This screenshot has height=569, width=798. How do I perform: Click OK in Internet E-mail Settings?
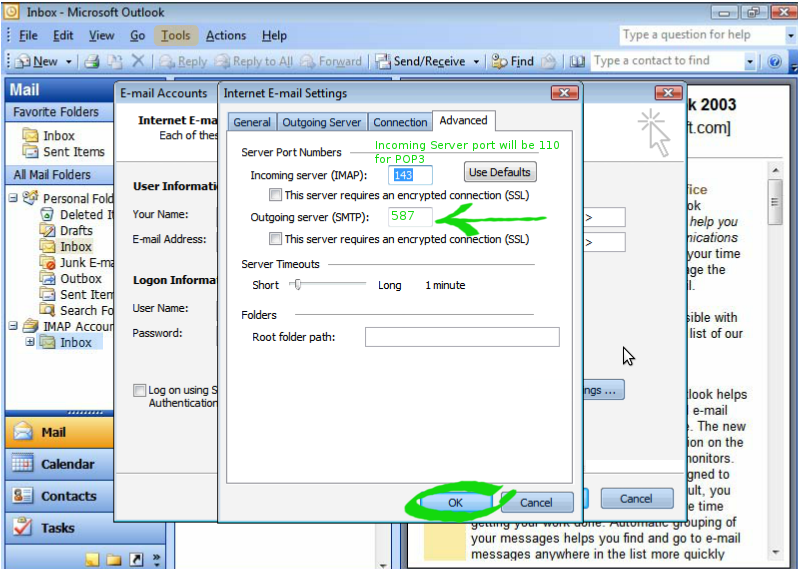(x=455, y=503)
